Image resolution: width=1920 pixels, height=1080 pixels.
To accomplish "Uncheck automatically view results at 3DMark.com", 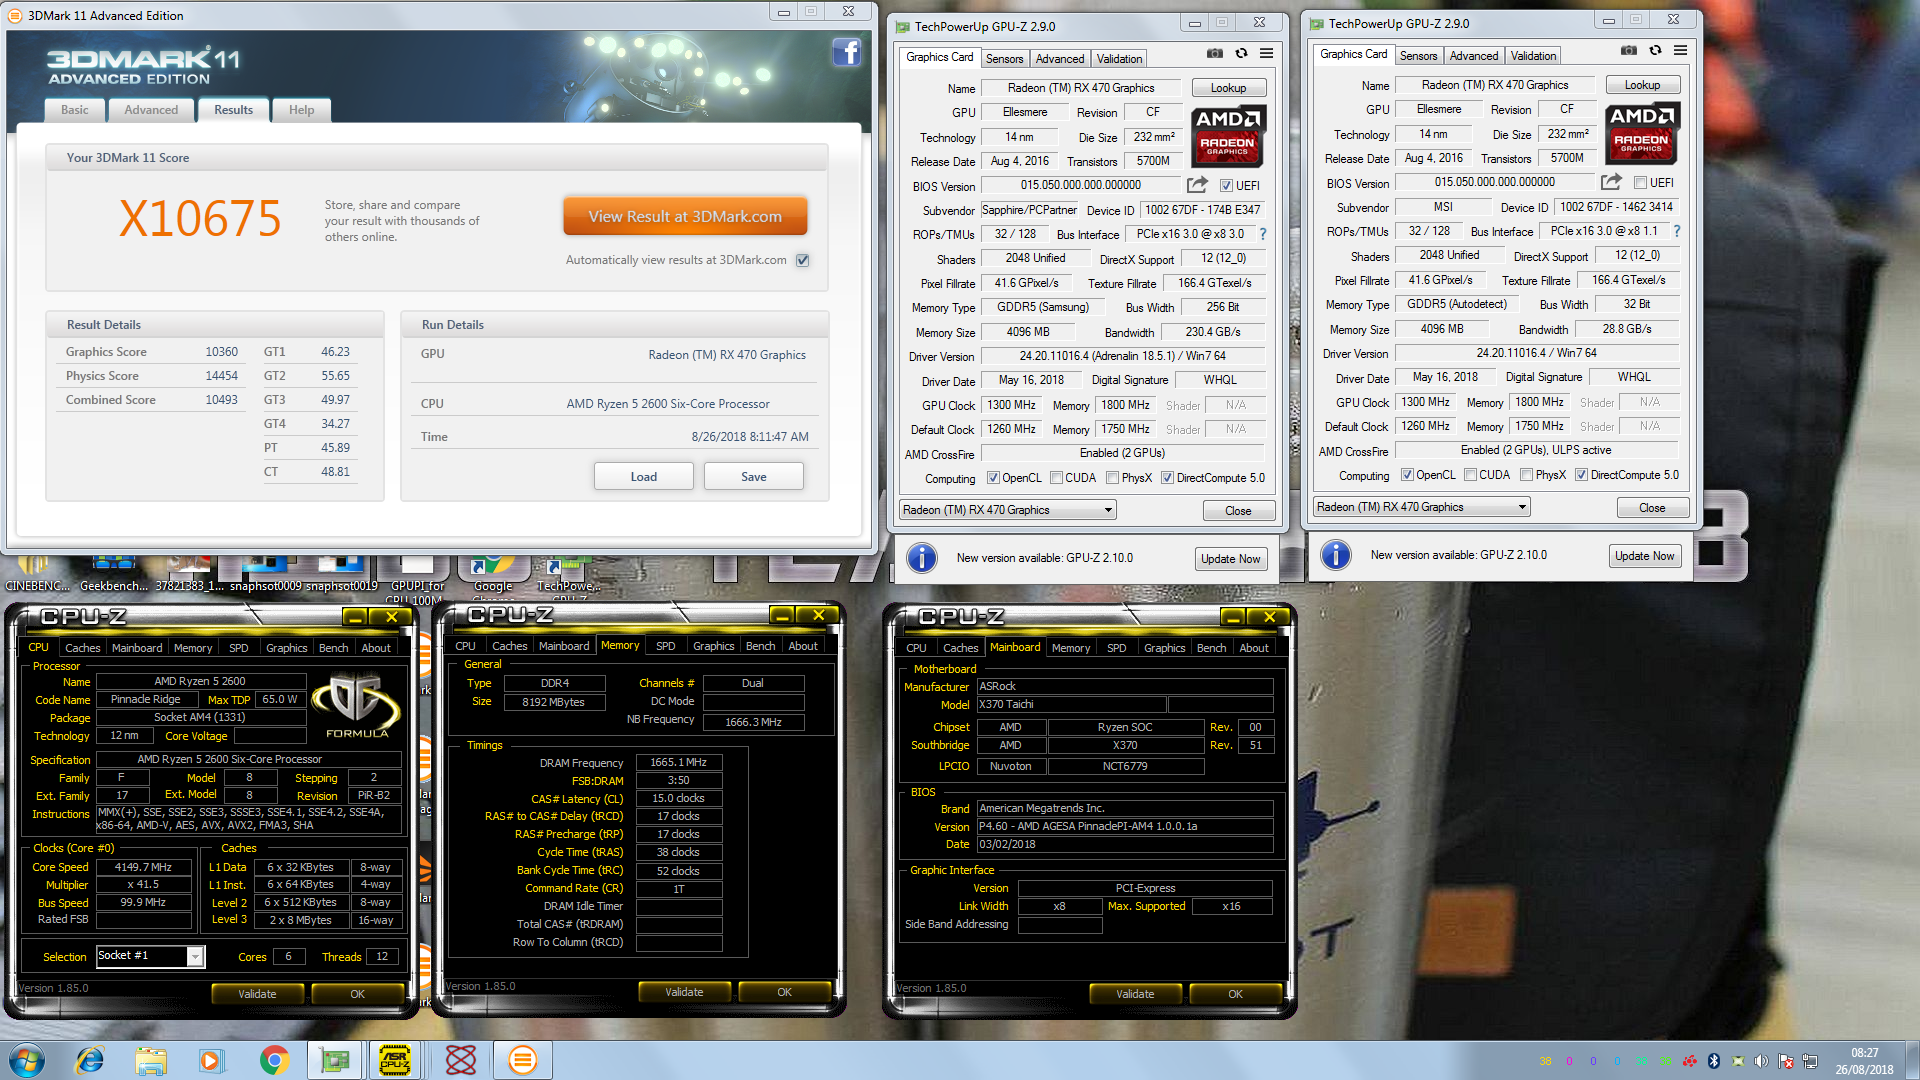I will [x=802, y=260].
